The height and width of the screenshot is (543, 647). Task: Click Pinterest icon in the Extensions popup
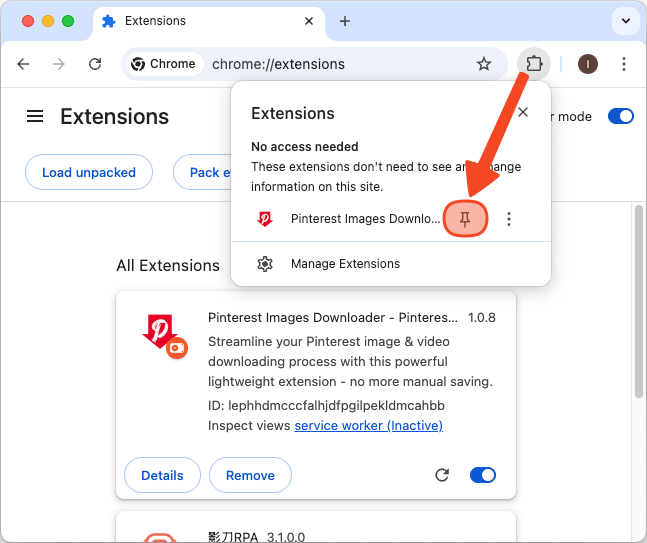pyautogui.click(x=264, y=219)
